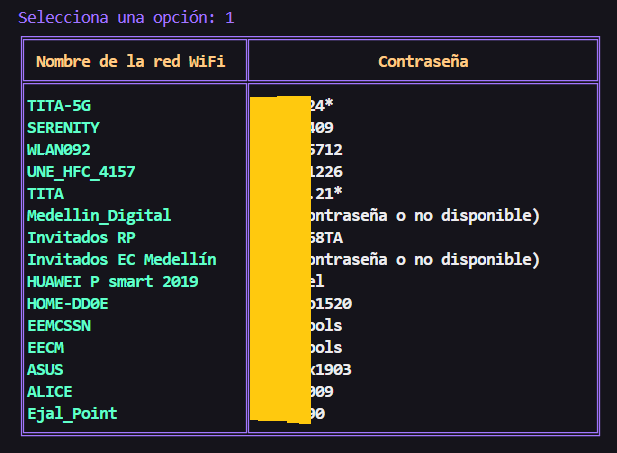
Task: Click the 'Nombre de la red WiFi' header
Action: click(x=131, y=62)
